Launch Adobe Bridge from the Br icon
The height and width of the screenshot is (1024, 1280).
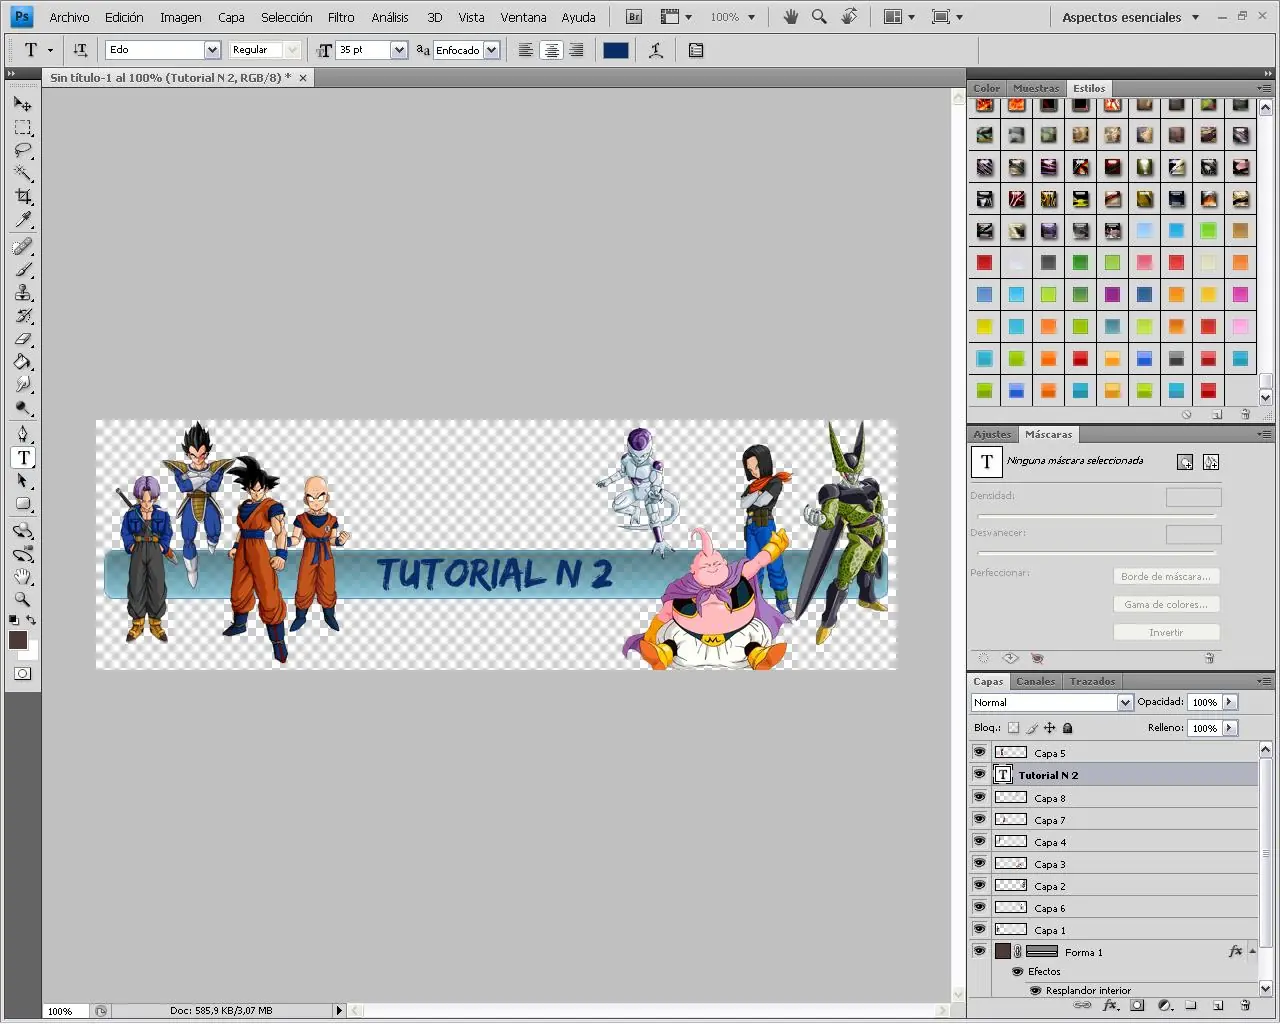[633, 17]
